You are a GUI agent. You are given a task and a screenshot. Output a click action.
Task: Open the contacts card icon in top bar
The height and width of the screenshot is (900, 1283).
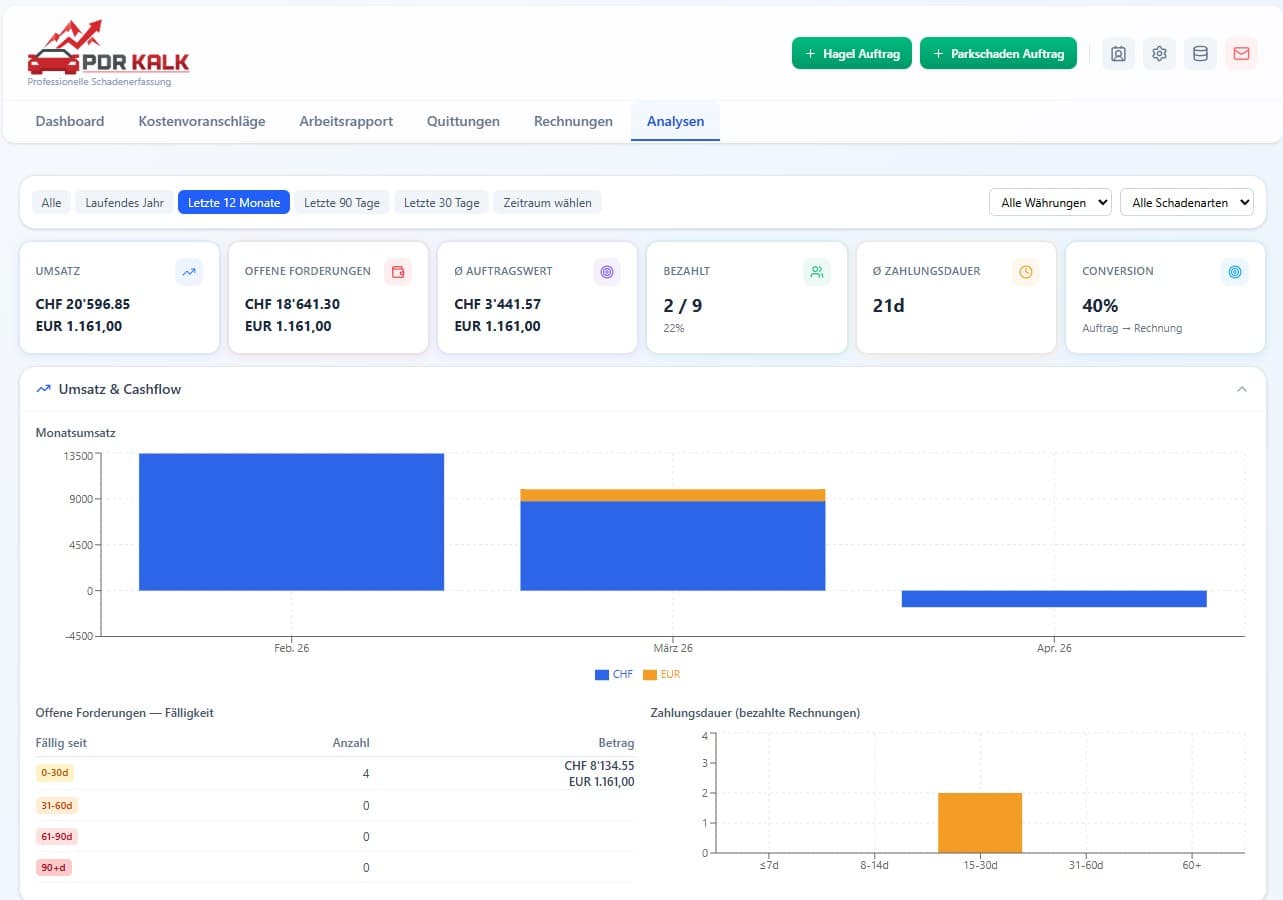point(1117,53)
